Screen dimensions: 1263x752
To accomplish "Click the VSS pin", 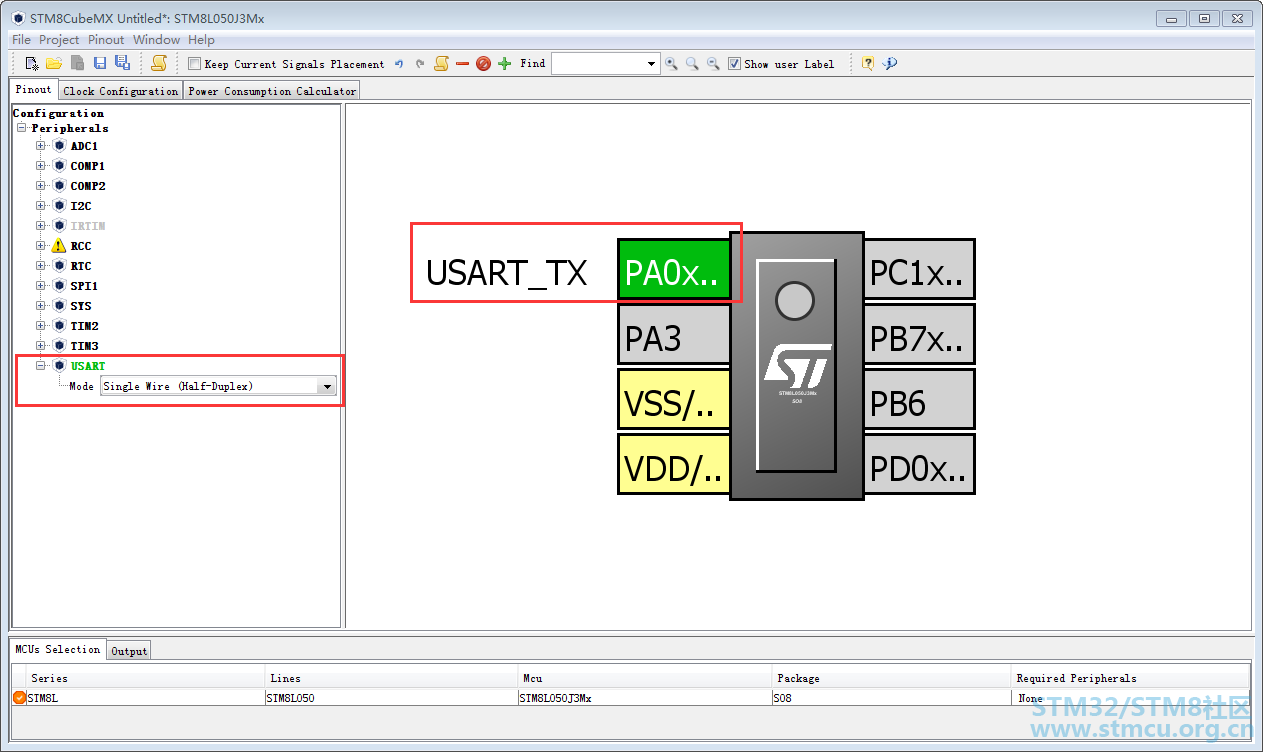I will point(674,399).
